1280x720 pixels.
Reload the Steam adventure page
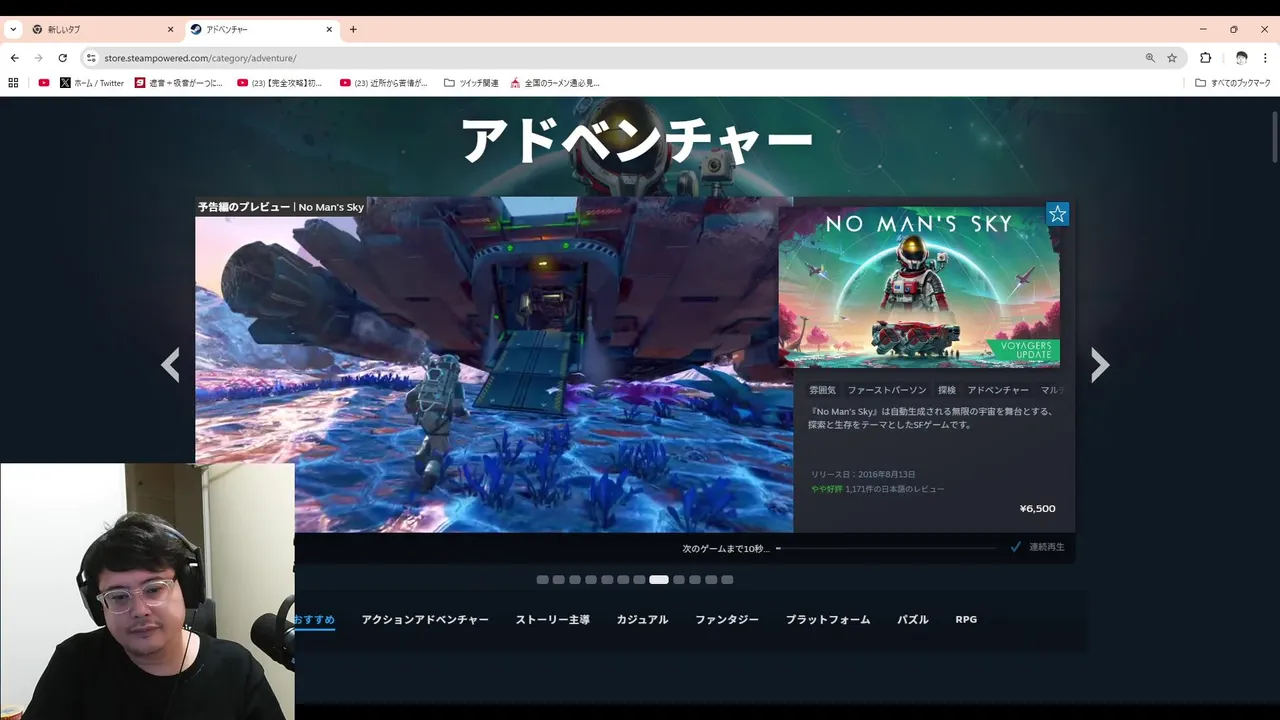pos(62,58)
